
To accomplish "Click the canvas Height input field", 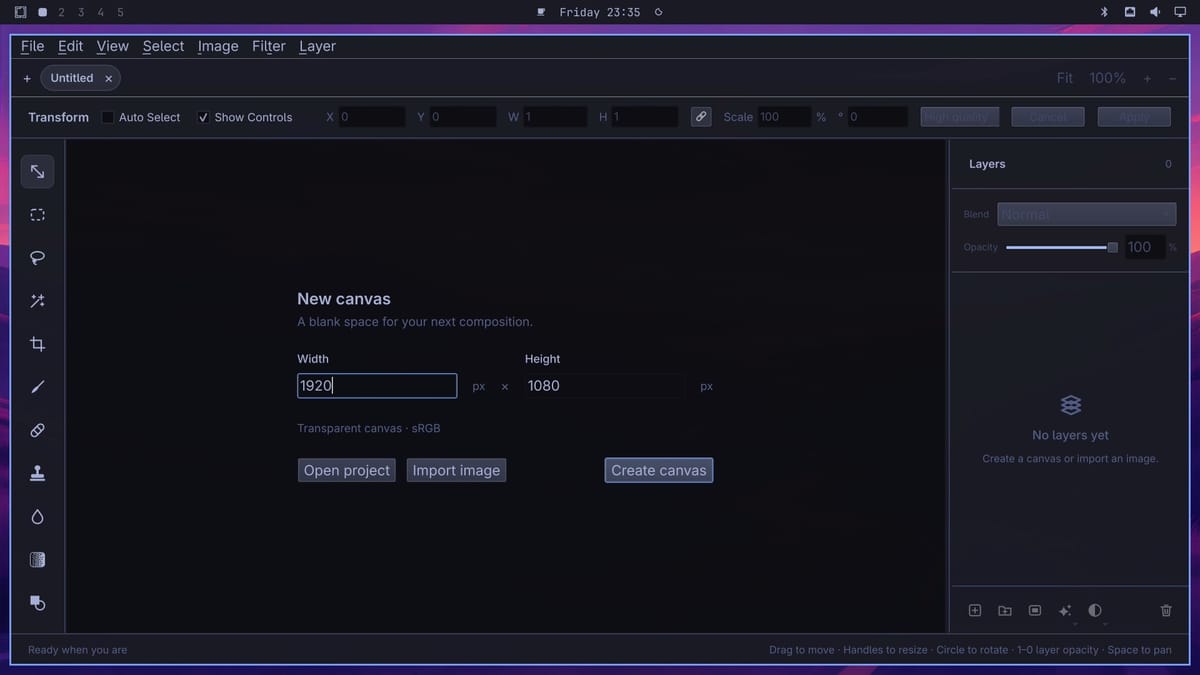I will [605, 386].
